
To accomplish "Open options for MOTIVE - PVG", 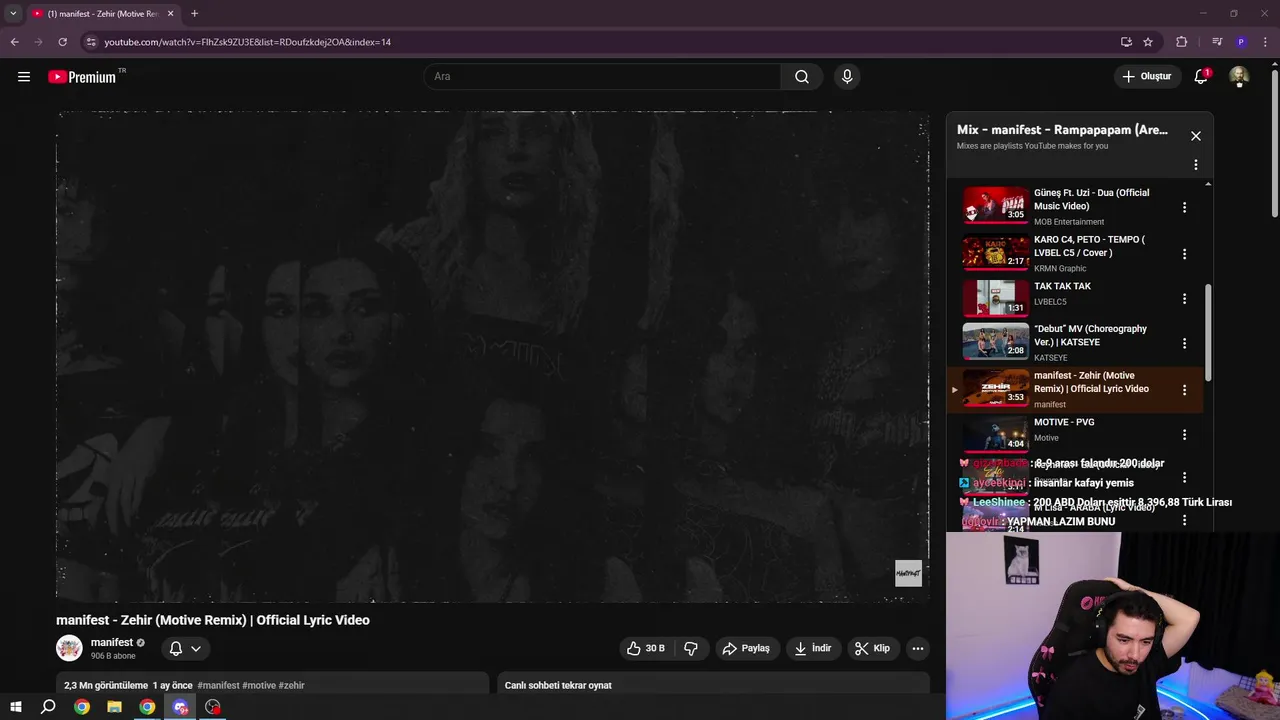I will tap(1184, 435).
